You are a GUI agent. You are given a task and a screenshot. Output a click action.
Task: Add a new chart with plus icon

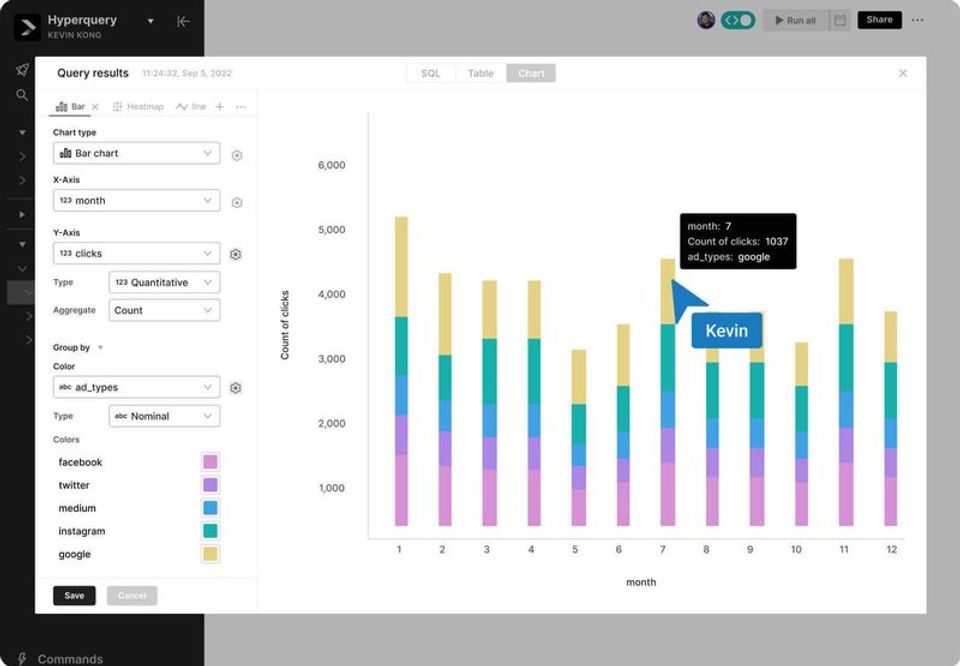[219, 107]
